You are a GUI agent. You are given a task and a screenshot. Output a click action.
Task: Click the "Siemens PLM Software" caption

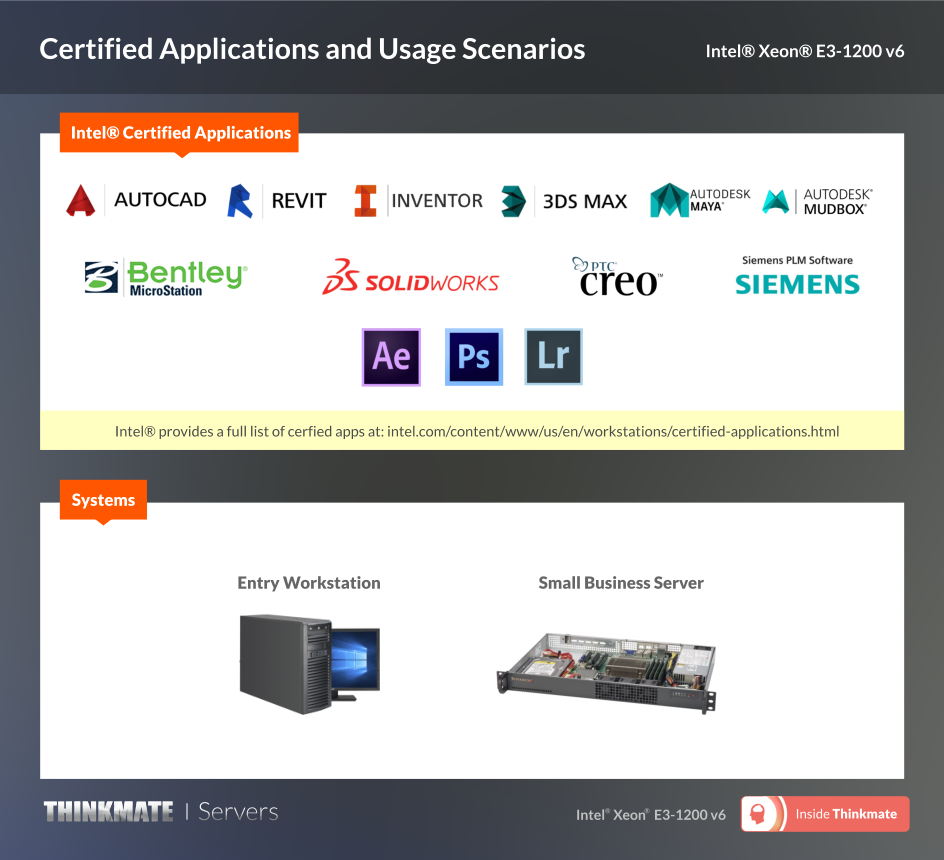coord(797,260)
